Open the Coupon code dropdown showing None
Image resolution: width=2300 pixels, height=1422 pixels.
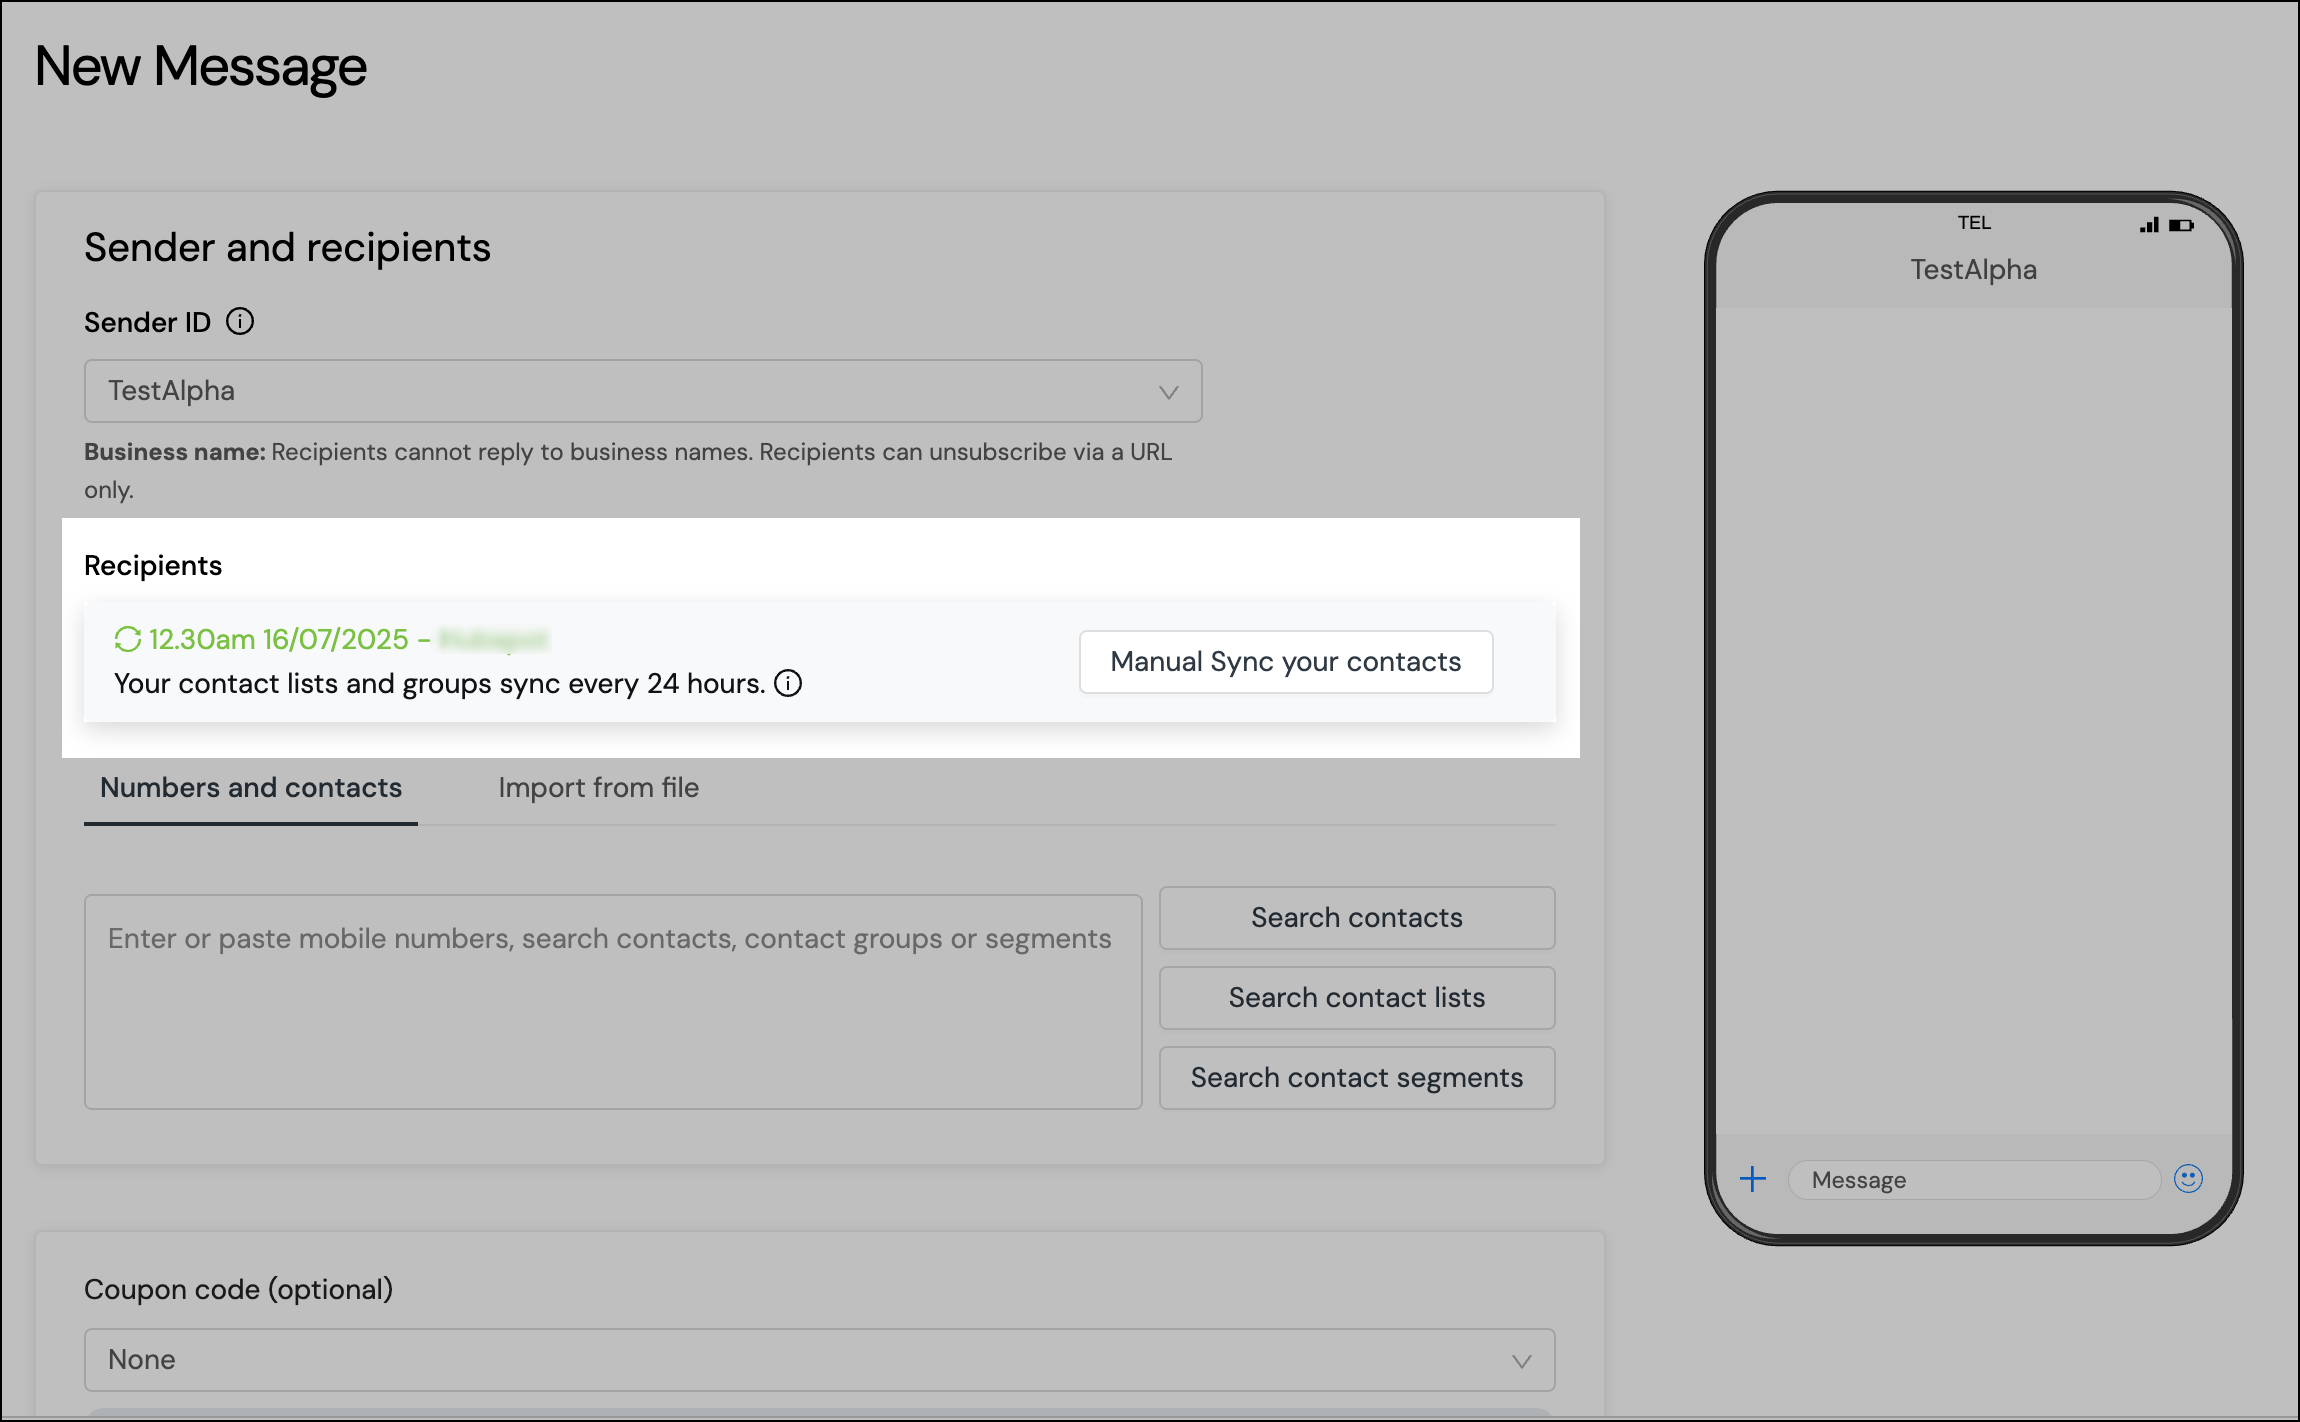[819, 1360]
